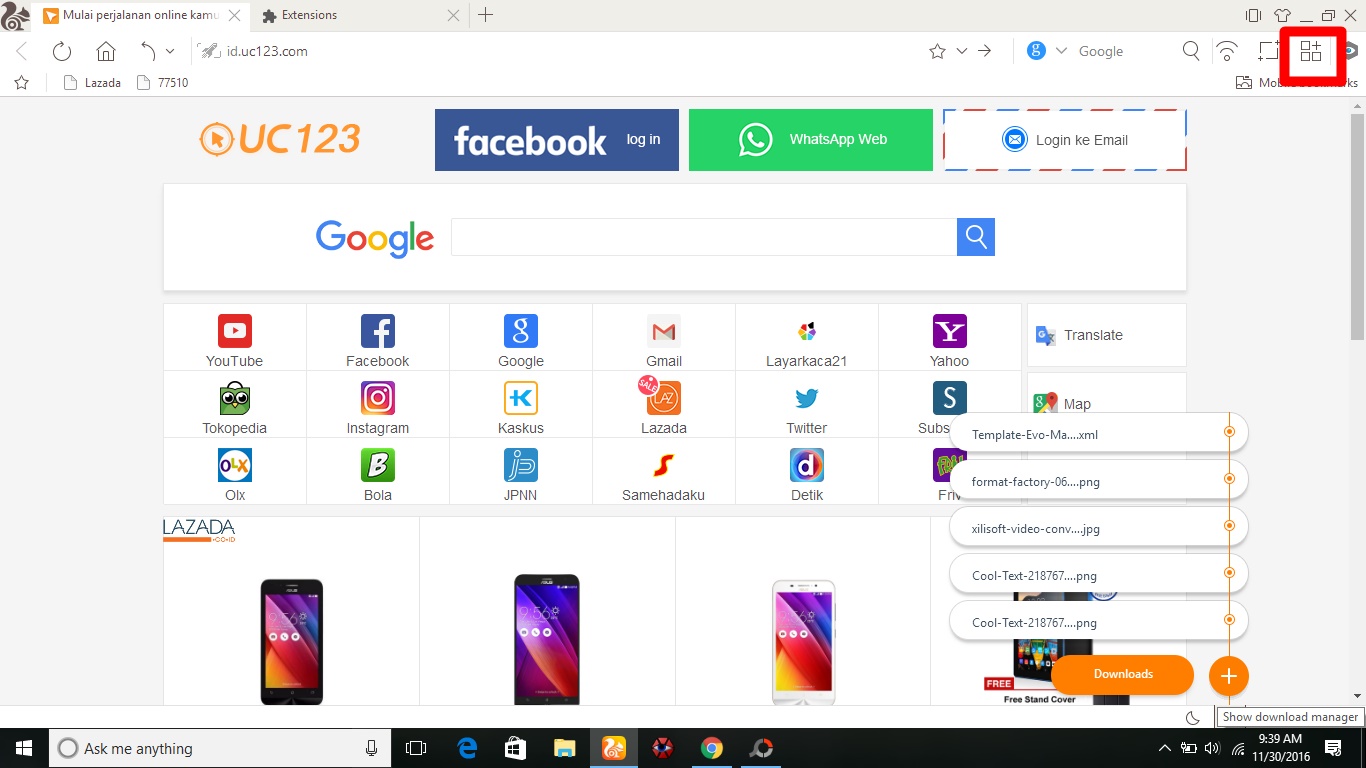The height and width of the screenshot is (768, 1366).
Task: Bookmark this page with the star icon
Action: click(x=937, y=51)
